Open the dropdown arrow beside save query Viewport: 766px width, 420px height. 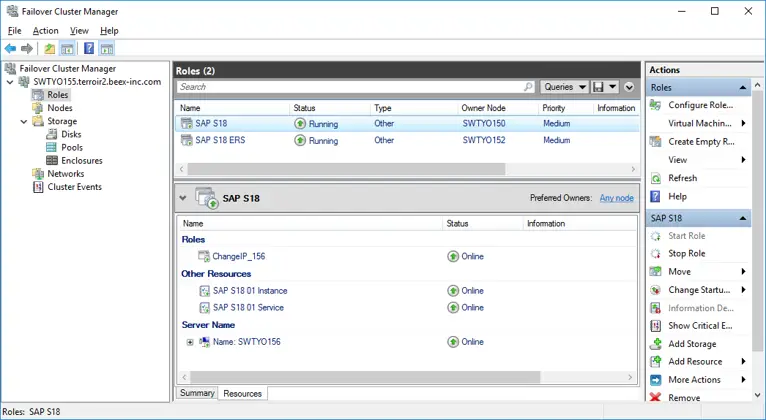pos(612,87)
